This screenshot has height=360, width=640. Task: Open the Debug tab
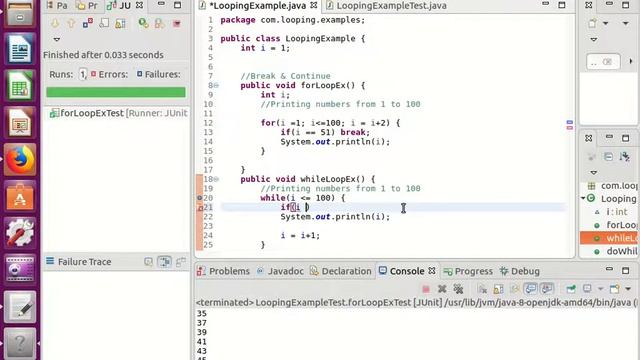point(520,271)
